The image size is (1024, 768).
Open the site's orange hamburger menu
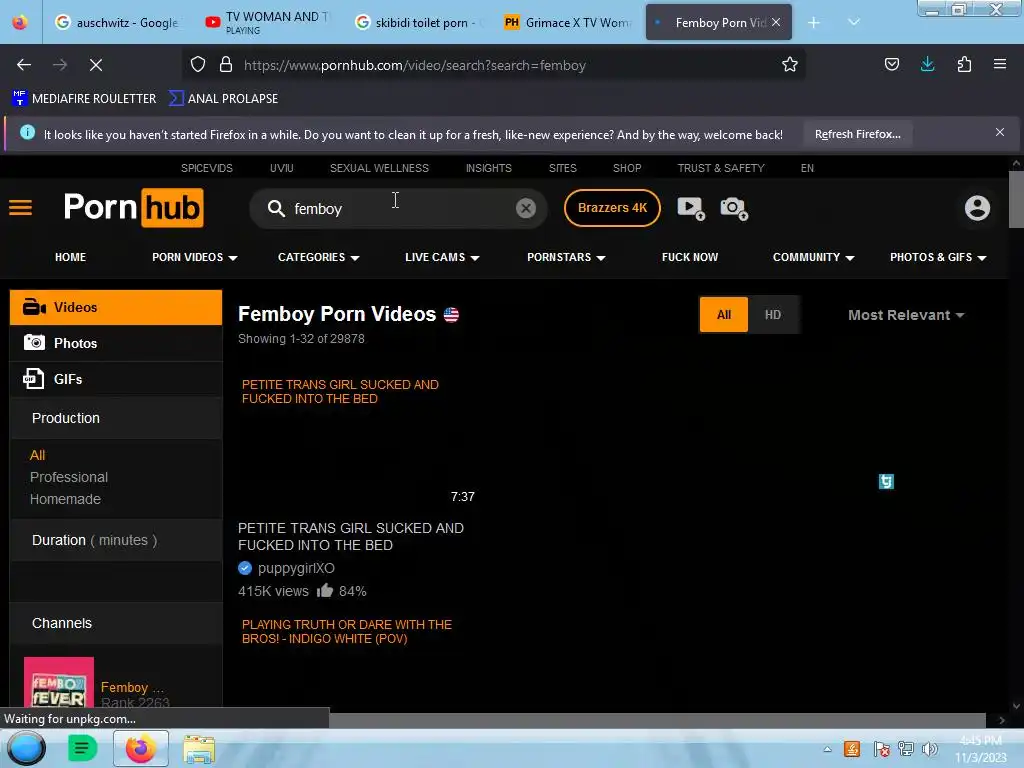20,208
